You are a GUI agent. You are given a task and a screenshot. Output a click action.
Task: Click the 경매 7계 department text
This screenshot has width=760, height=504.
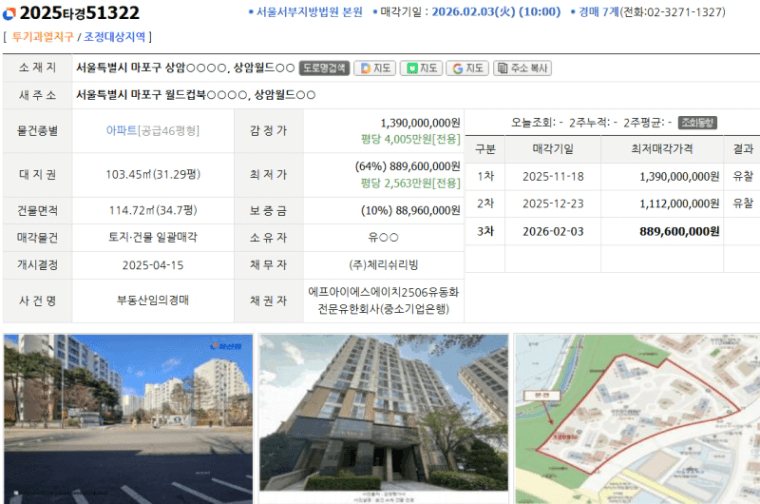click(x=599, y=12)
